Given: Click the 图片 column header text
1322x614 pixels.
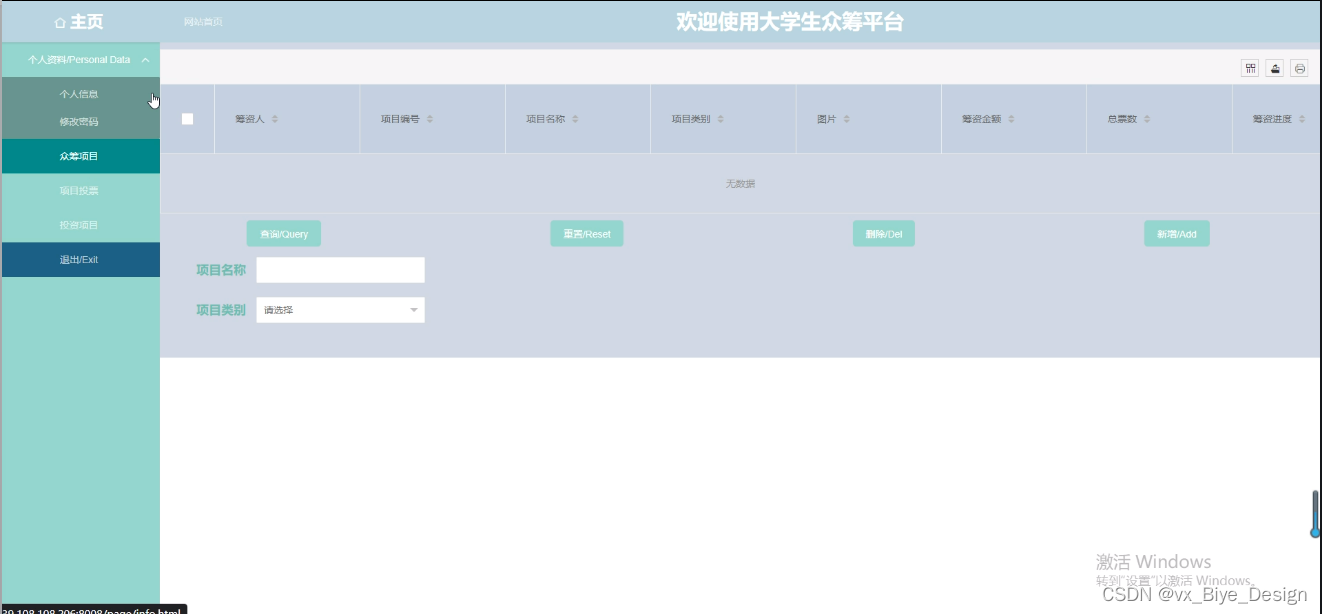Looking at the screenshot, I should (x=826, y=119).
